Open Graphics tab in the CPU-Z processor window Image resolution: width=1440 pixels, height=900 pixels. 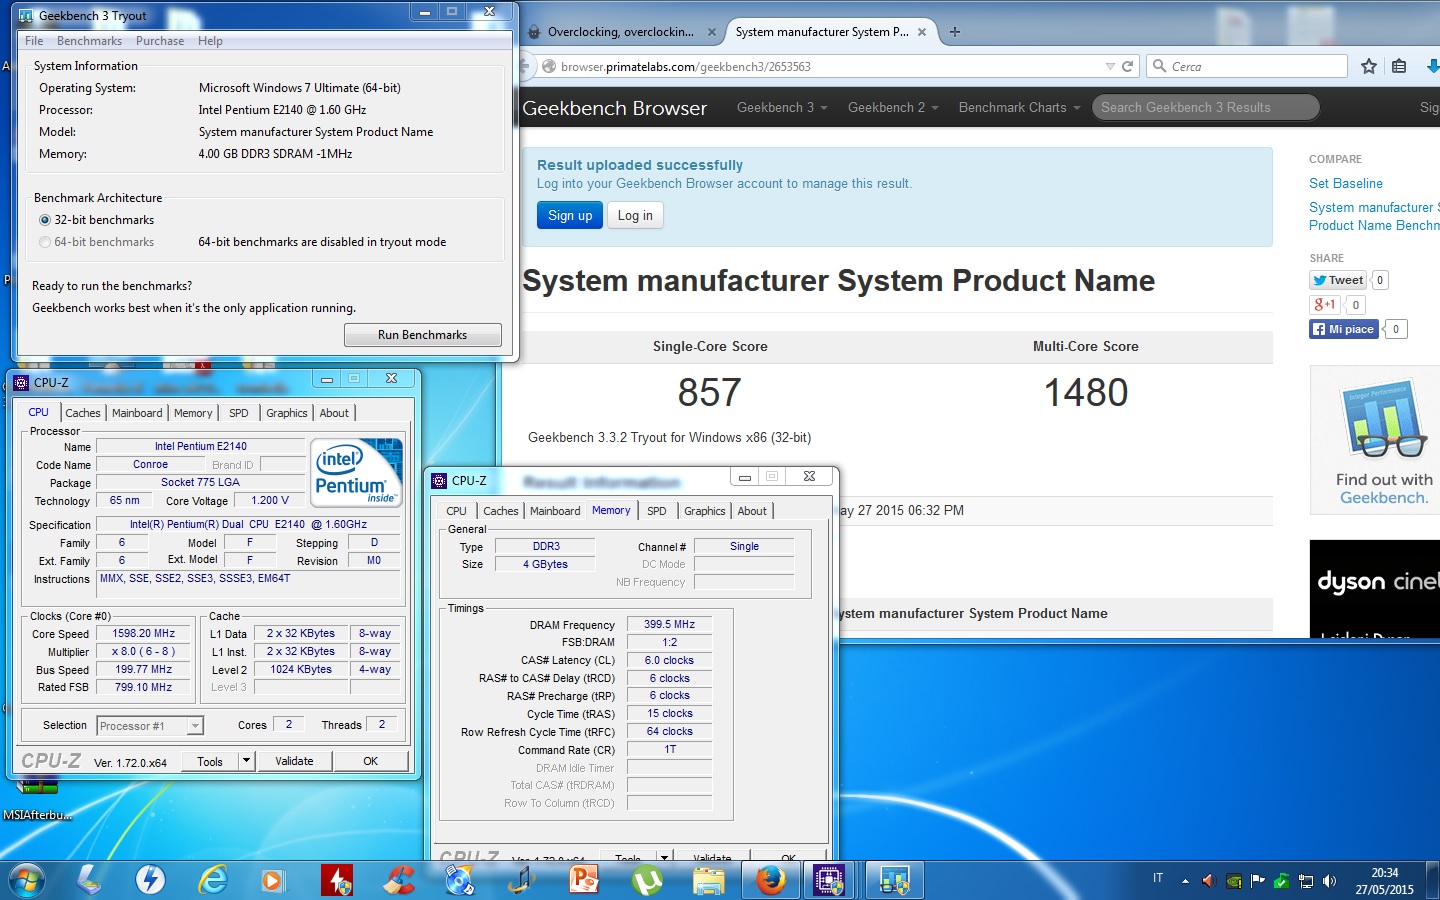287,413
